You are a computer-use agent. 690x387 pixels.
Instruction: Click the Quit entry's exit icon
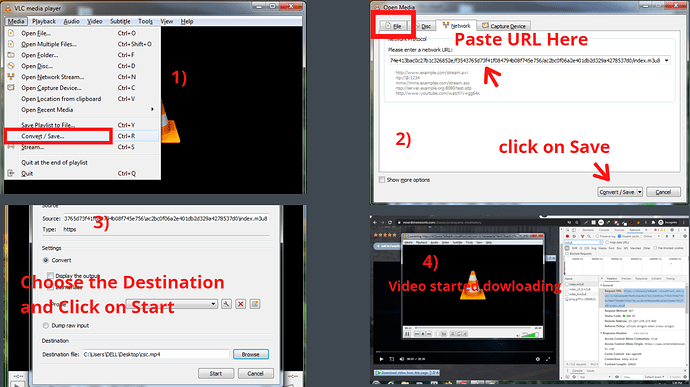tap(11, 173)
